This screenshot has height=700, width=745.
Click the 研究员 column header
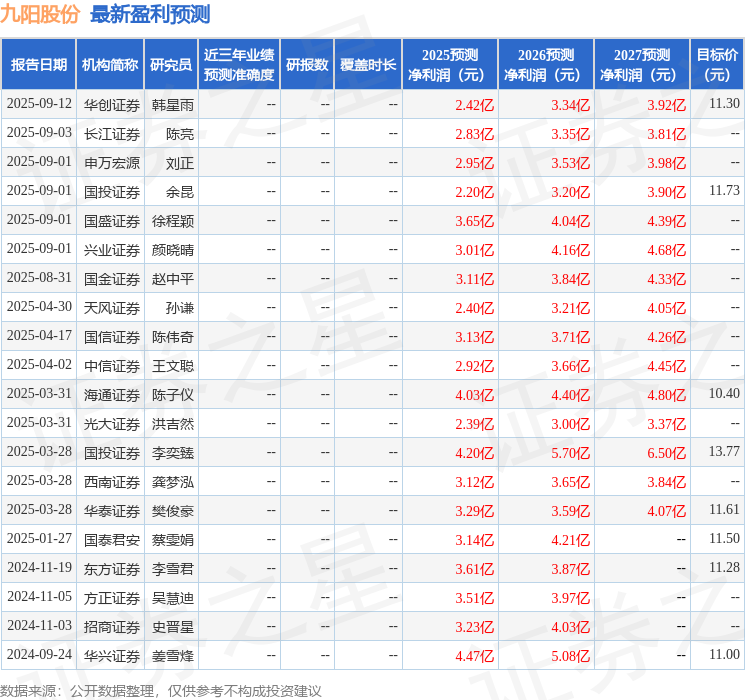171,65
